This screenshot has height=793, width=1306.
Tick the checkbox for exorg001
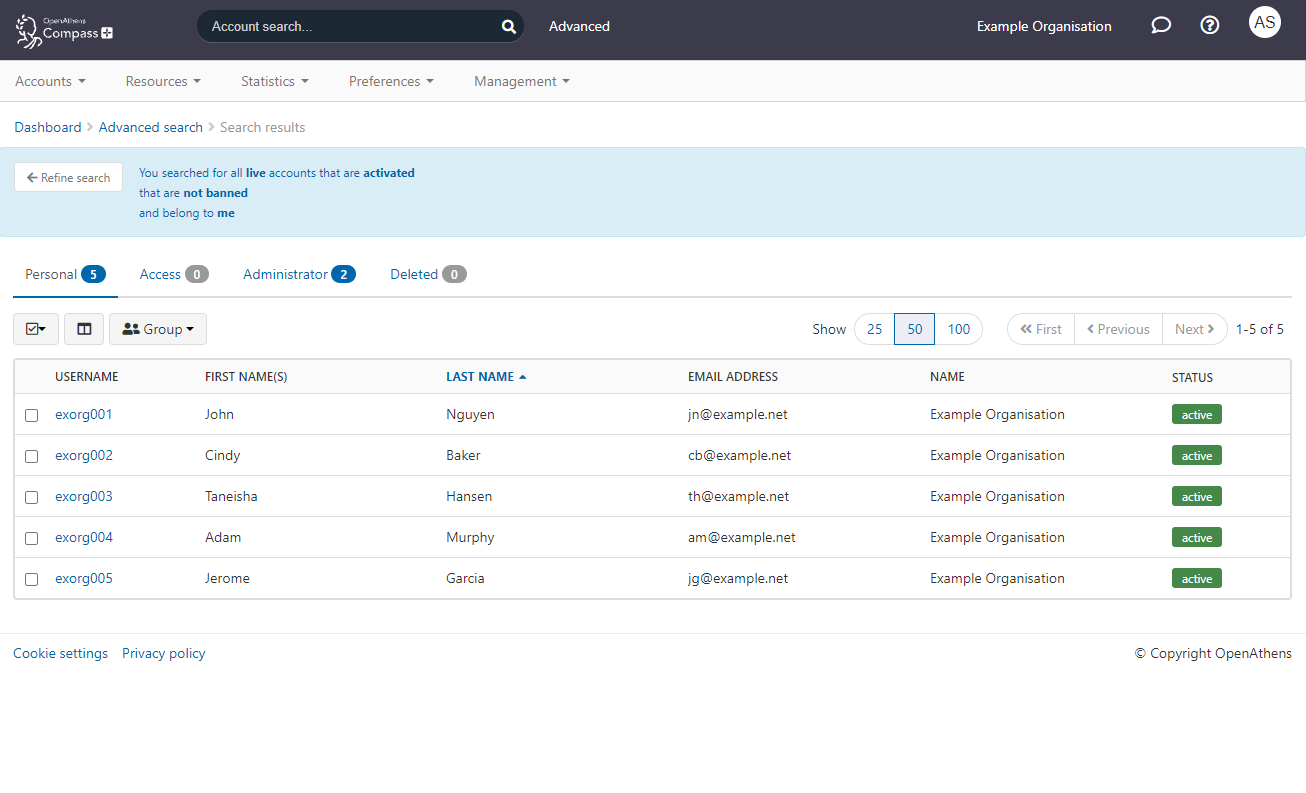pyautogui.click(x=31, y=414)
